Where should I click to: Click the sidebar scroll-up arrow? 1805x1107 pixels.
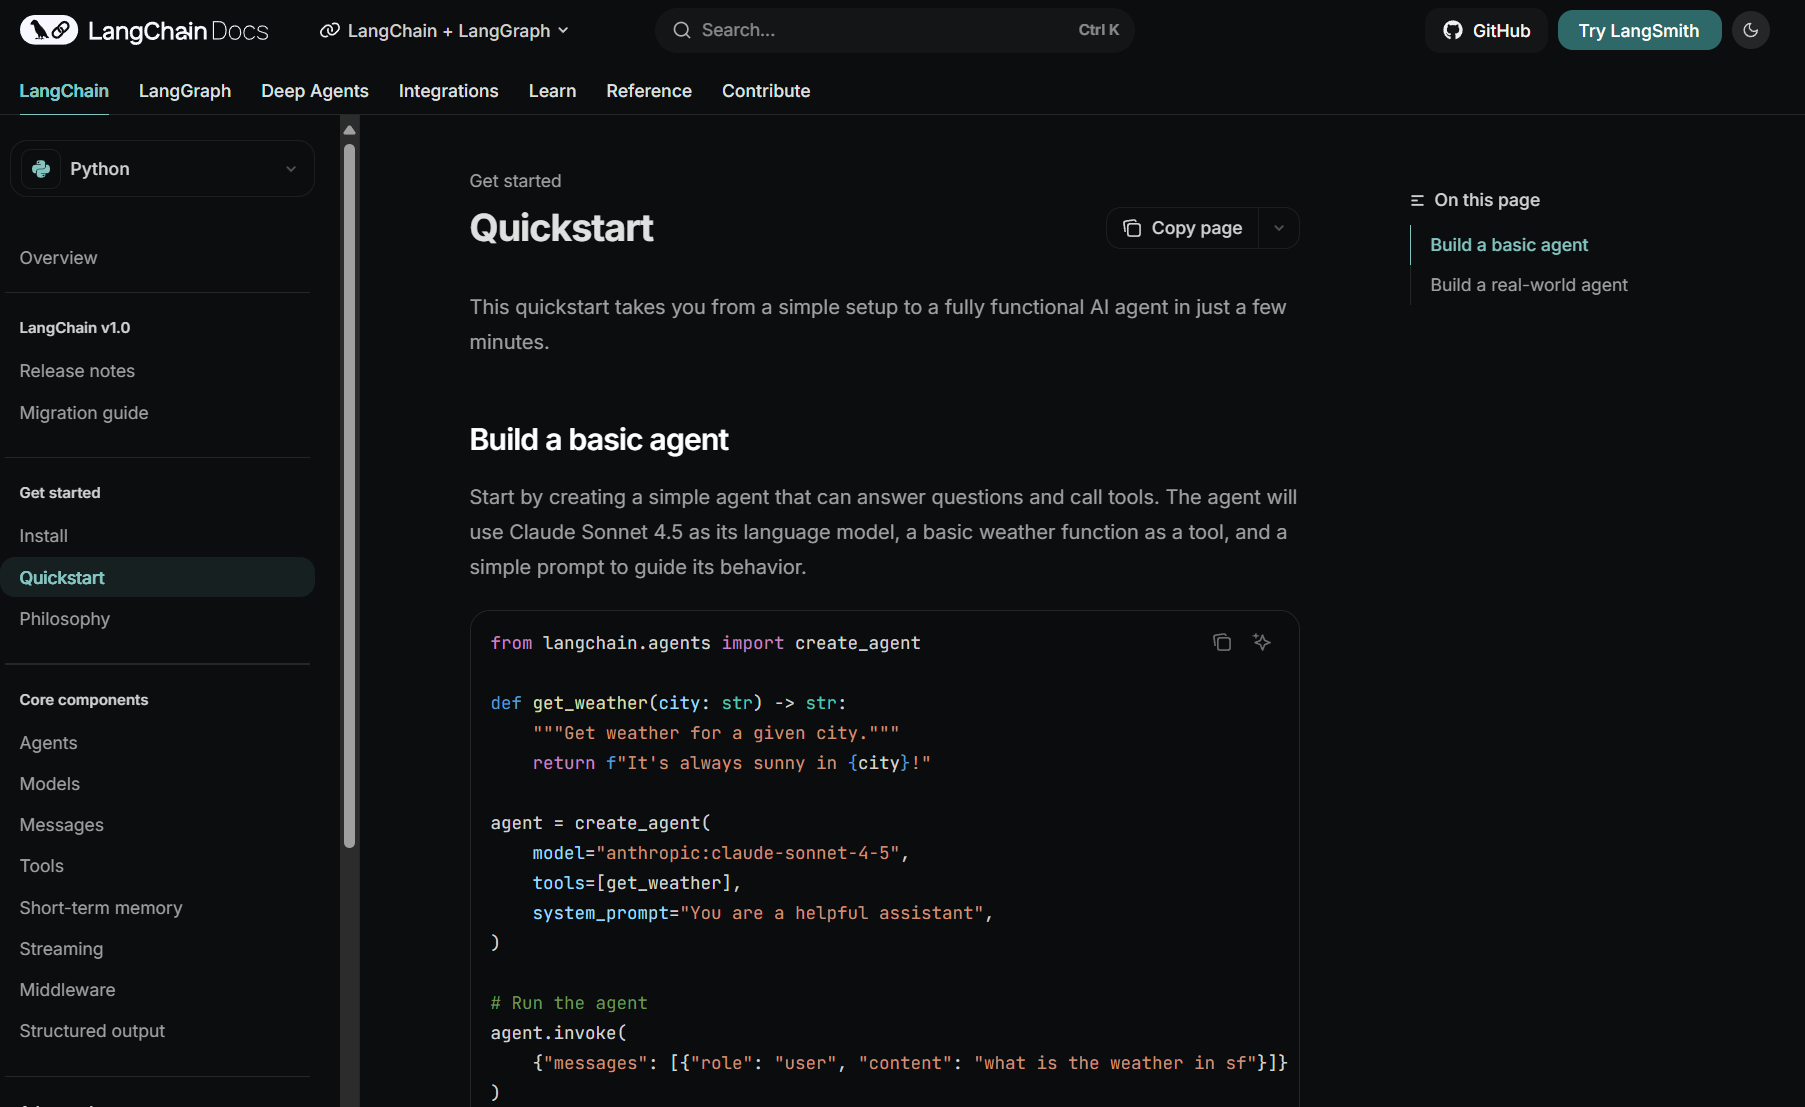pos(349,130)
